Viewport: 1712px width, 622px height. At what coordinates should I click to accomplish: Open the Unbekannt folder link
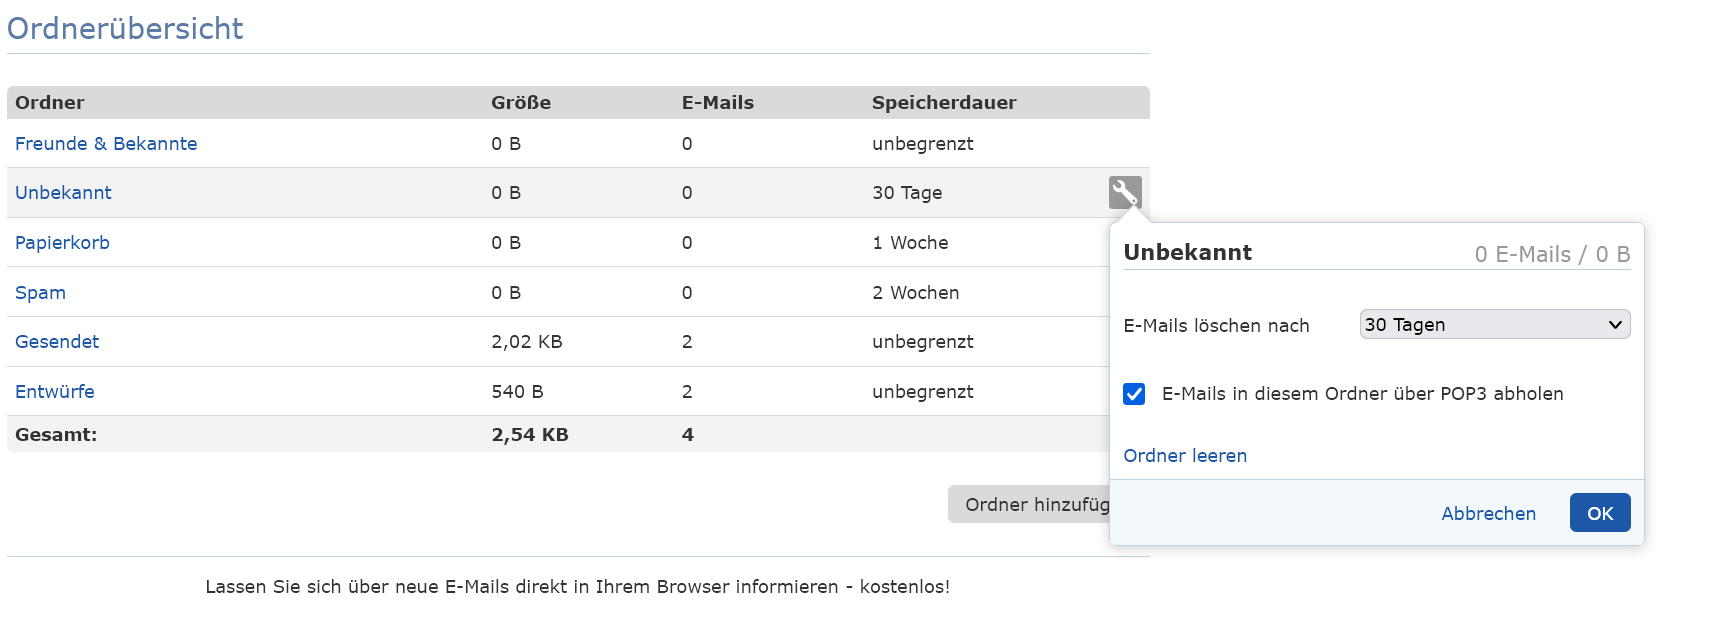pos(63,193)
